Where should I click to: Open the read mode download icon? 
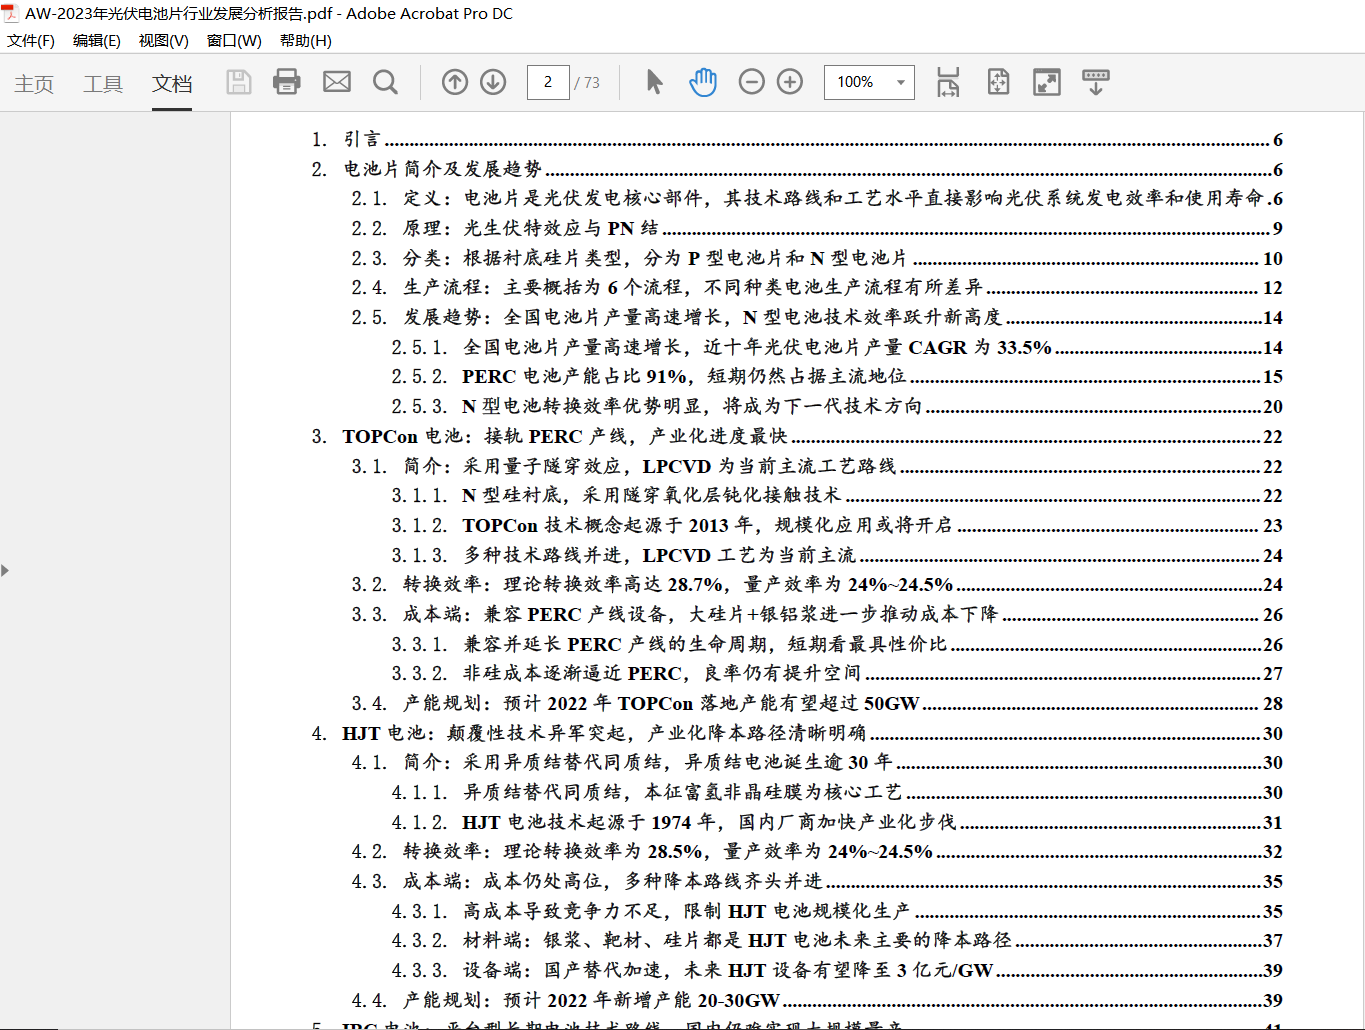(1096, 82)
